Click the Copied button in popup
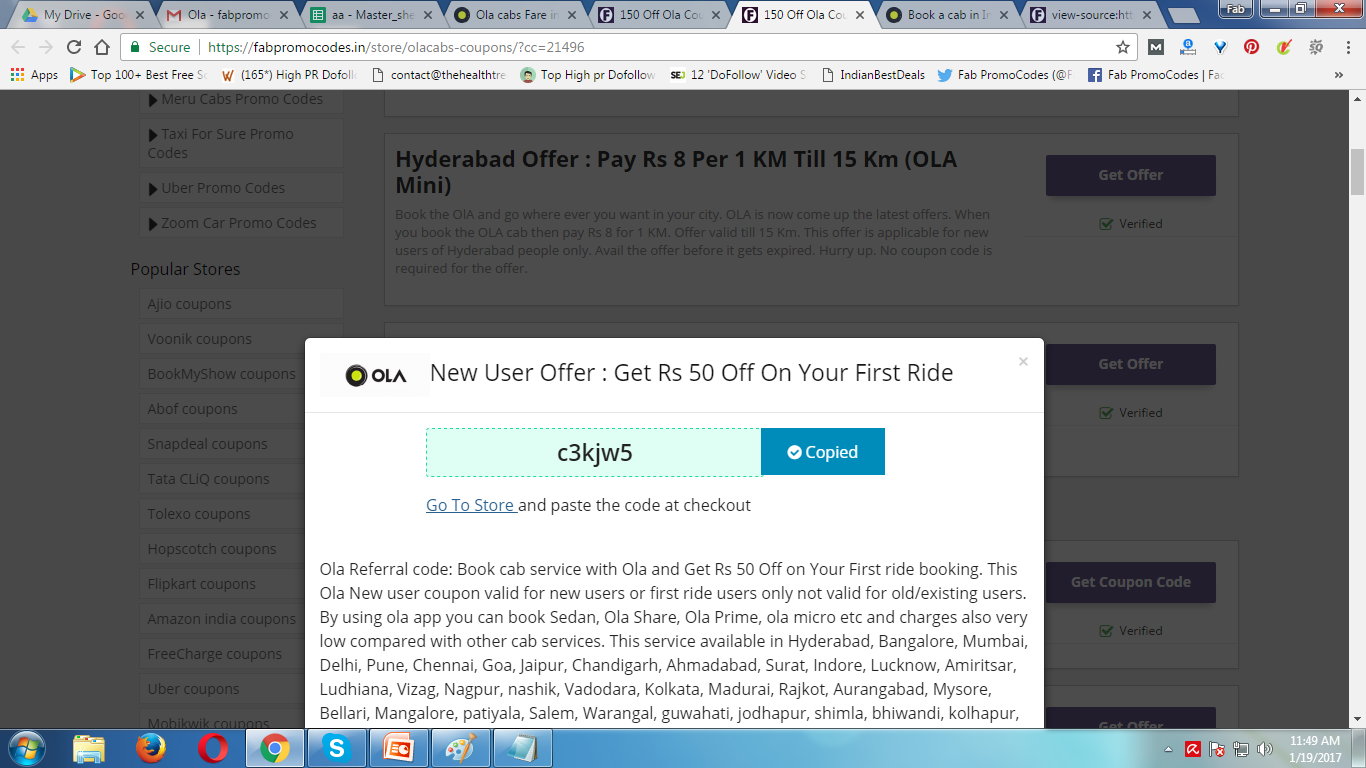Viewport: 1366px width, 768px height. (823, 452)
